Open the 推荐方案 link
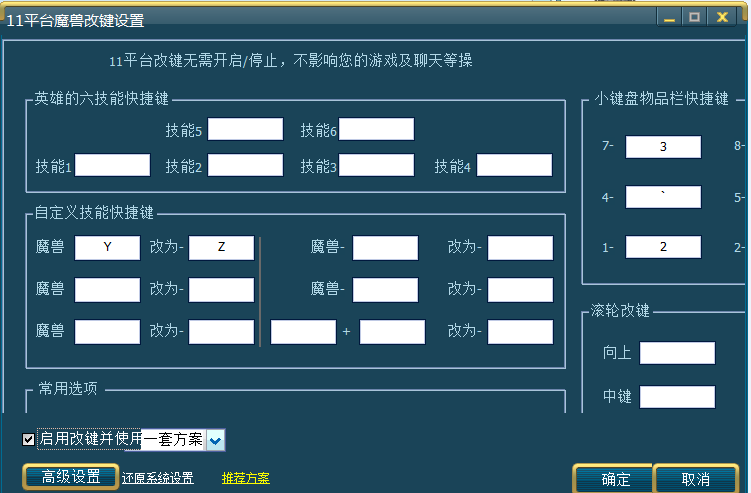The image size is (751, 493). (246, 478)
